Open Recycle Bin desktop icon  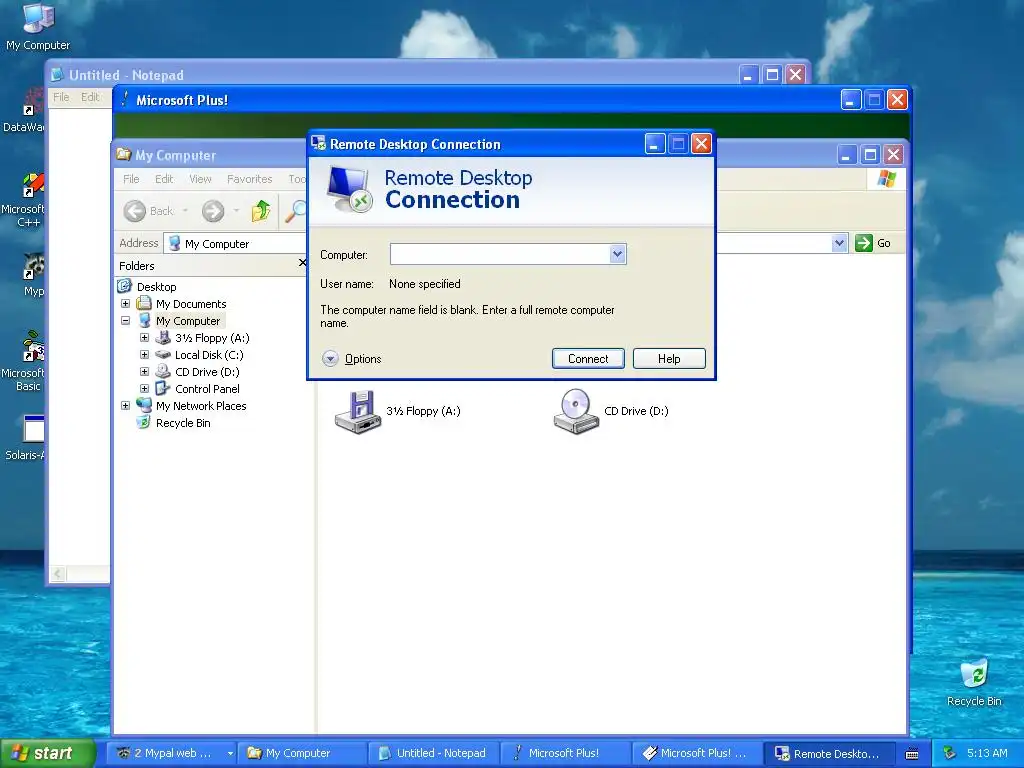pos(974,682)
